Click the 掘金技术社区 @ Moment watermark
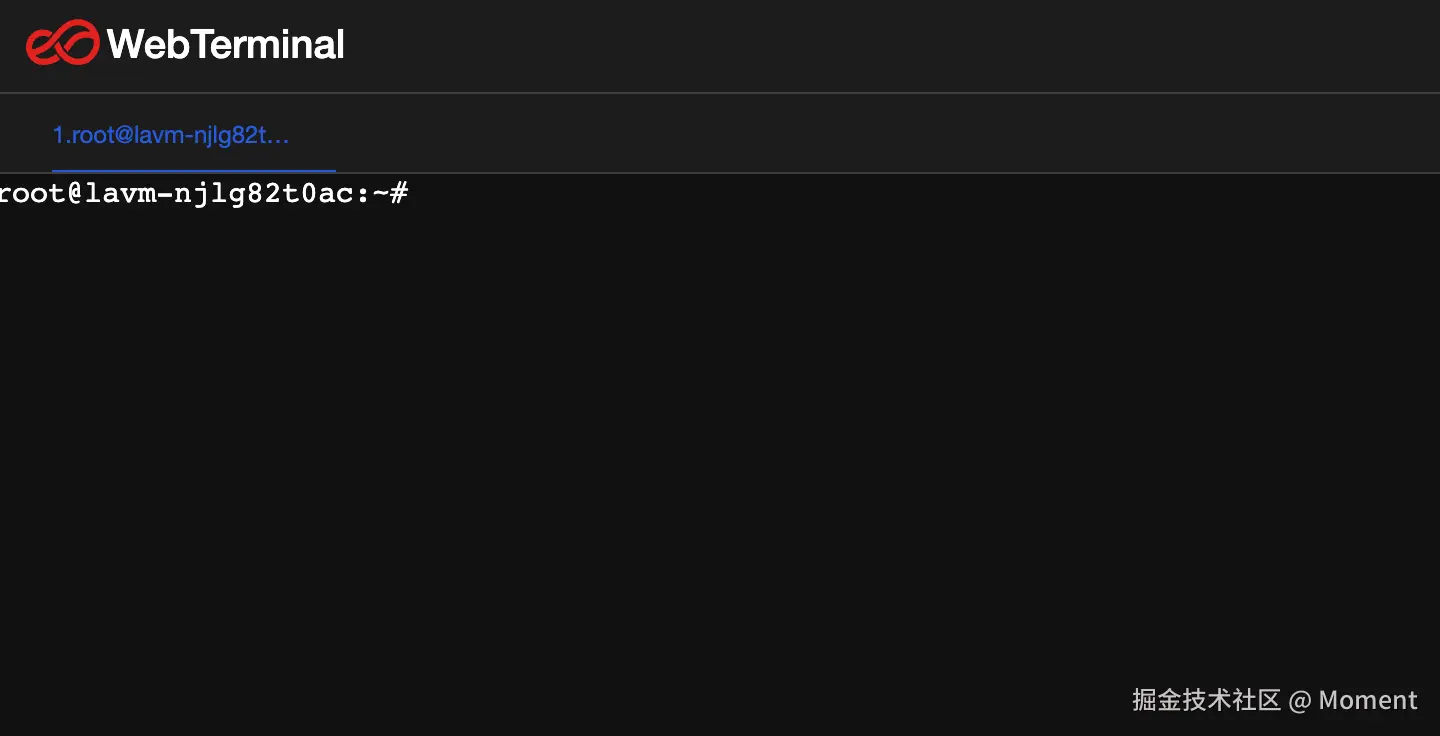 click(1274, 700)
